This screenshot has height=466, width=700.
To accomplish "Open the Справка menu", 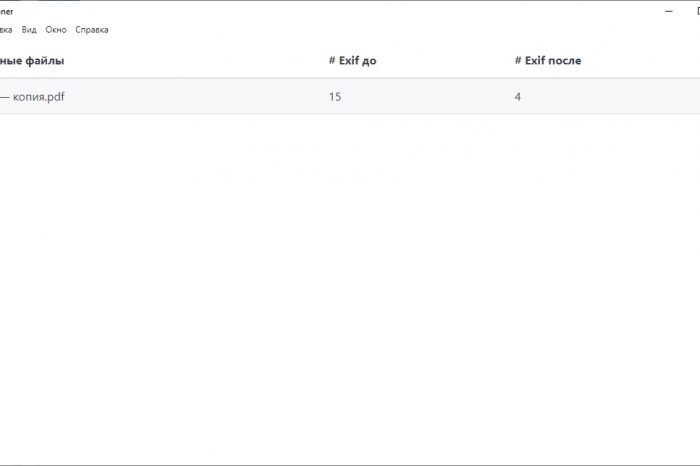I will click(92, 30).
